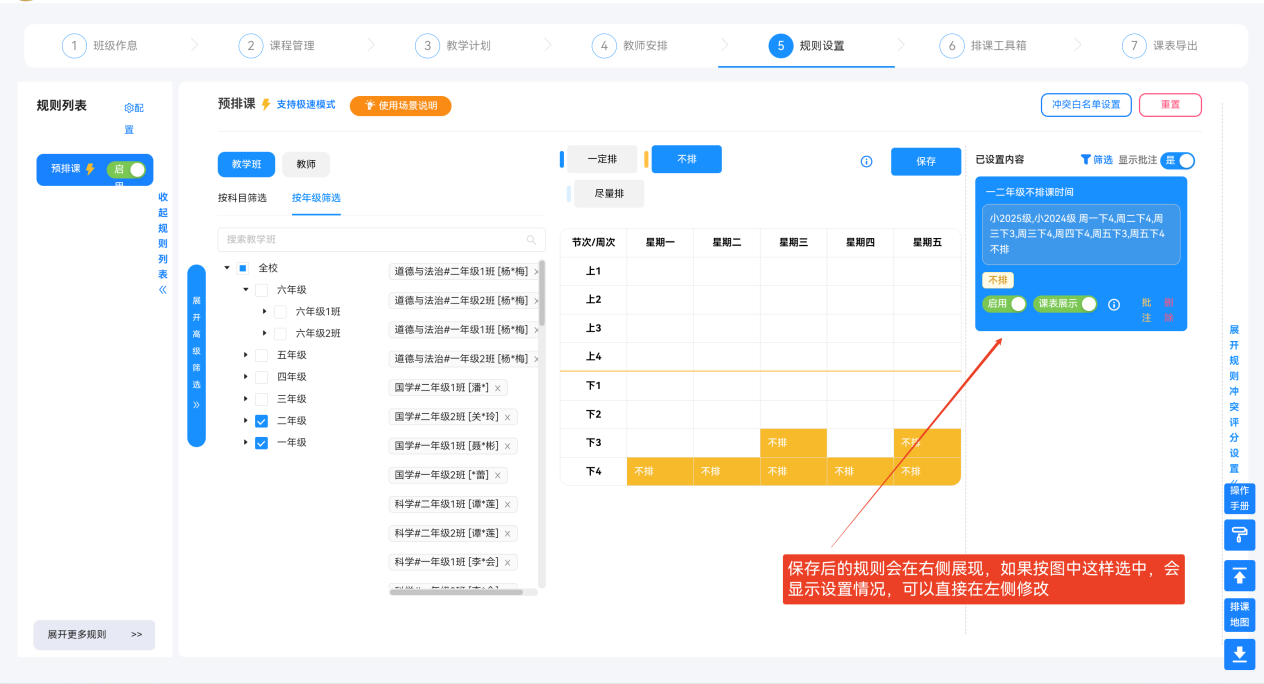Collapse the 全校 tree node arrow
The height and width of the screenshot is (684, 1264).
click(227, 268)
